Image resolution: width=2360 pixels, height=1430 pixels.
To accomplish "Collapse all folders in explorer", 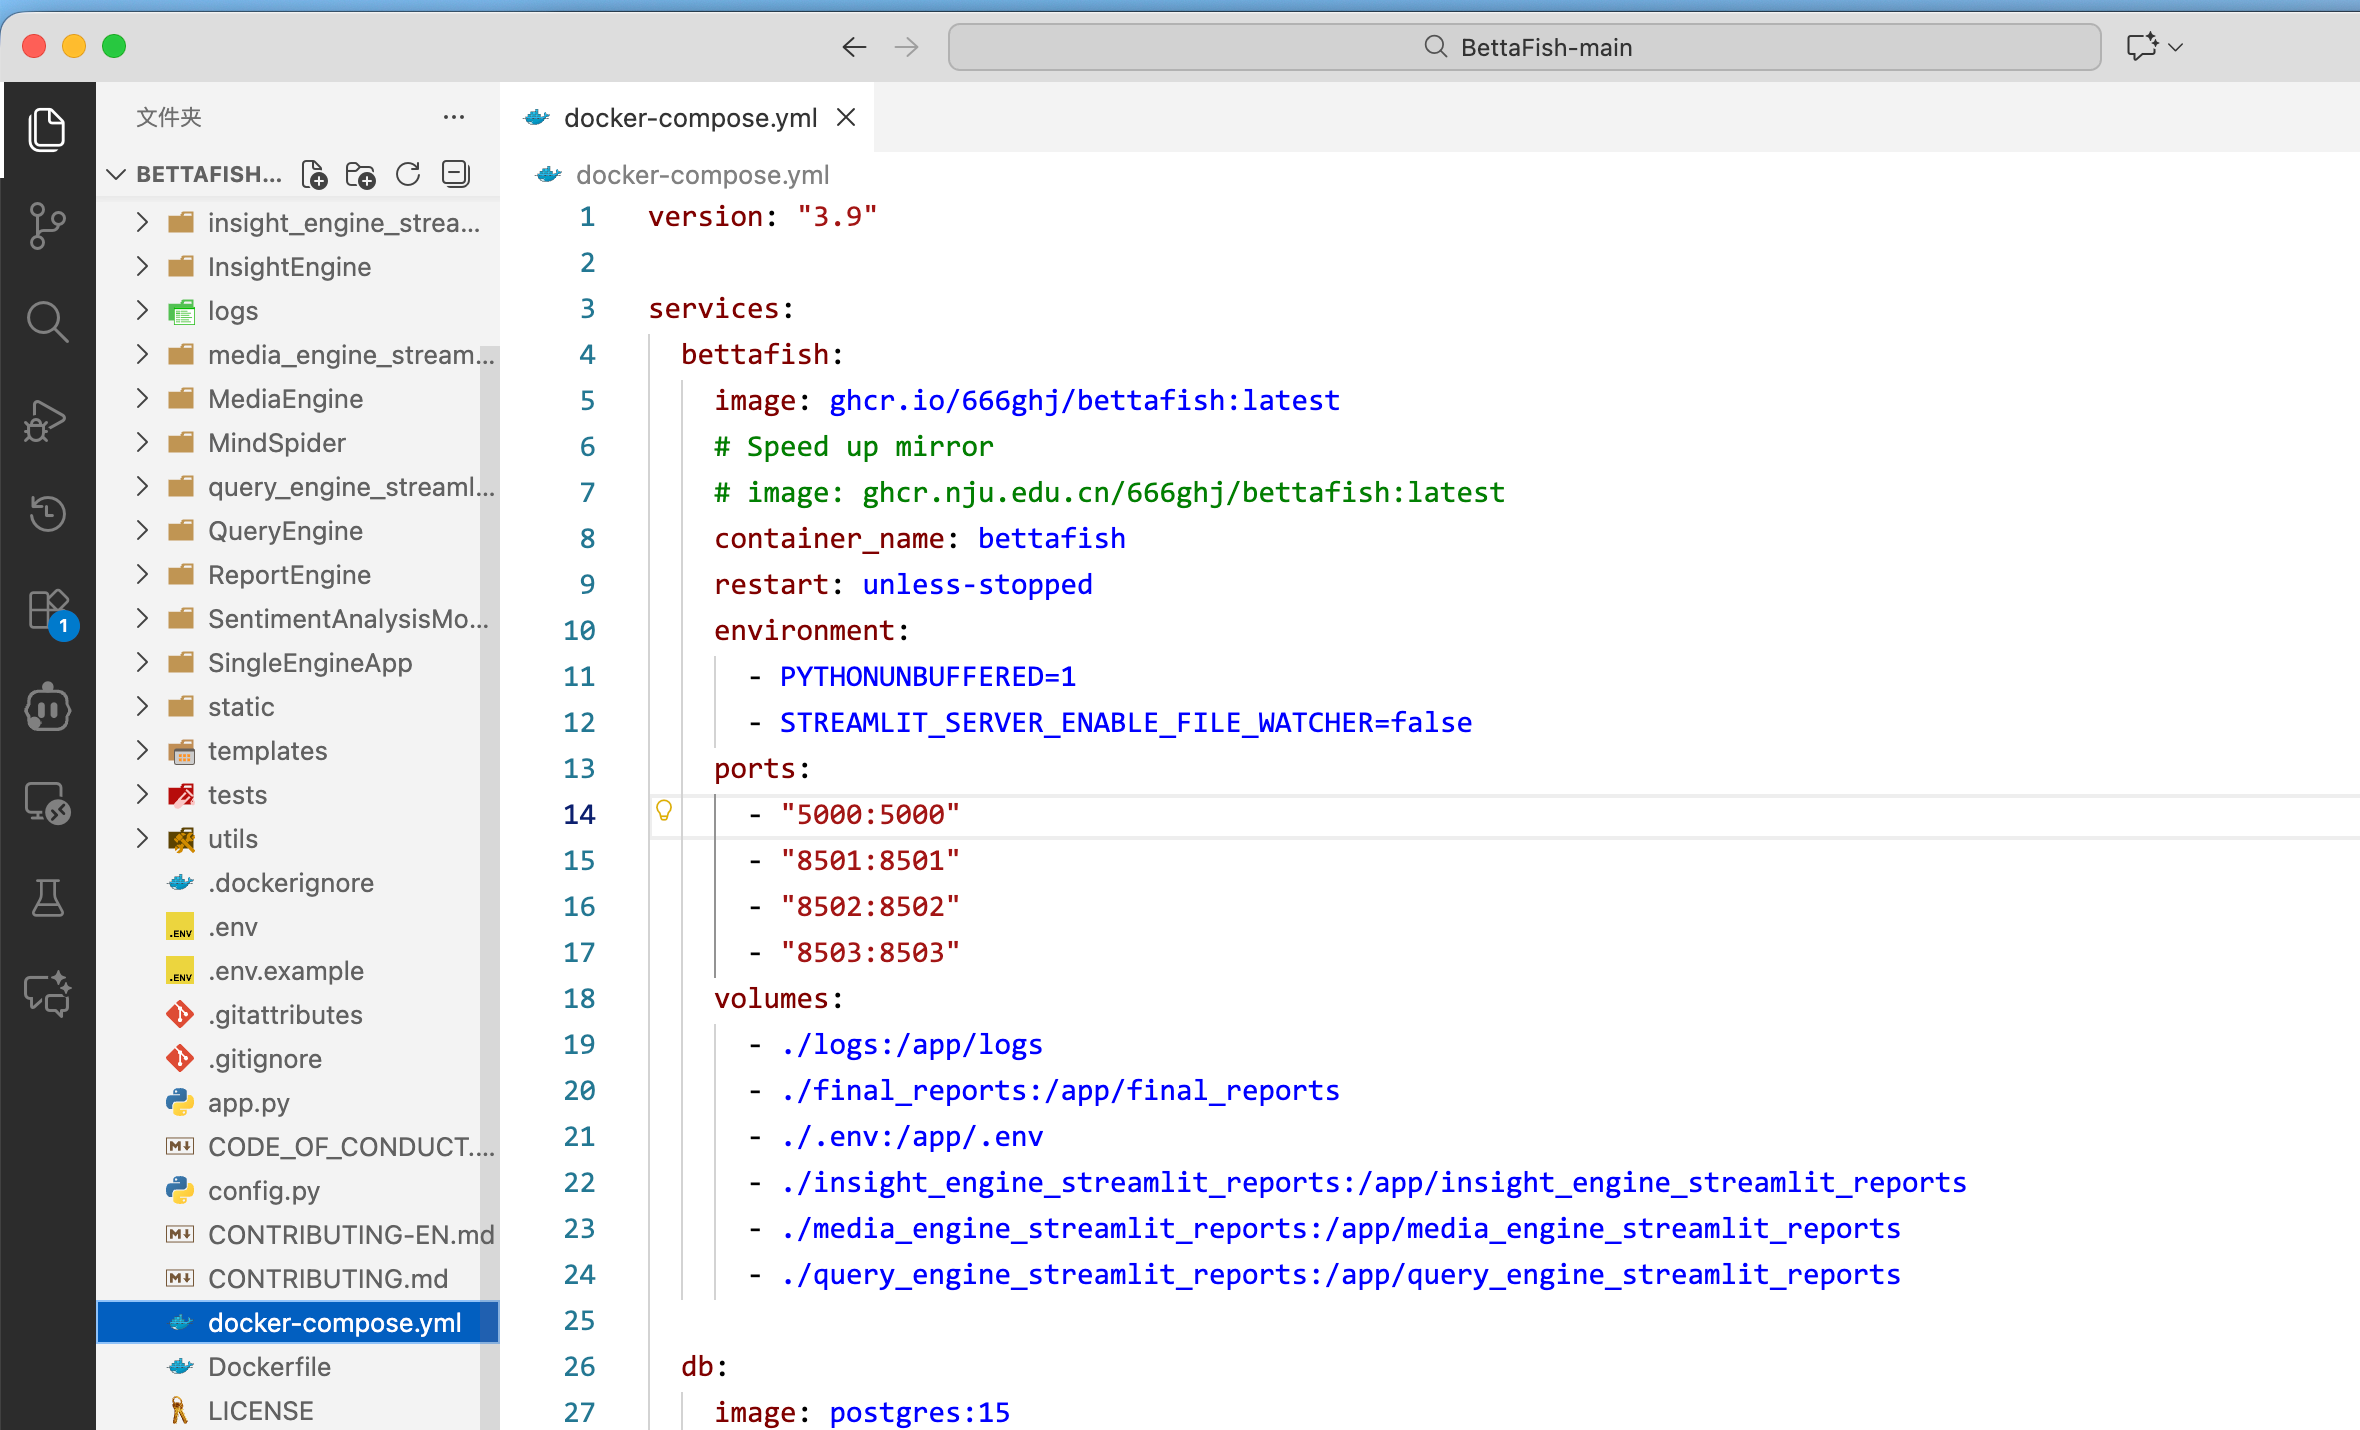I will coord(455,175).
